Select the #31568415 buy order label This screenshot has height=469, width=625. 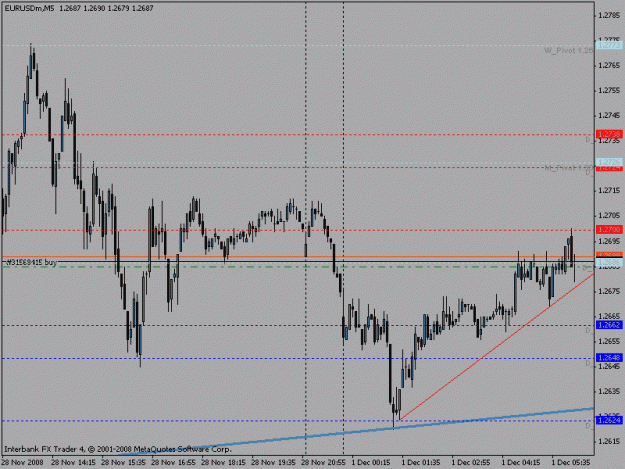tap(31, 262)
